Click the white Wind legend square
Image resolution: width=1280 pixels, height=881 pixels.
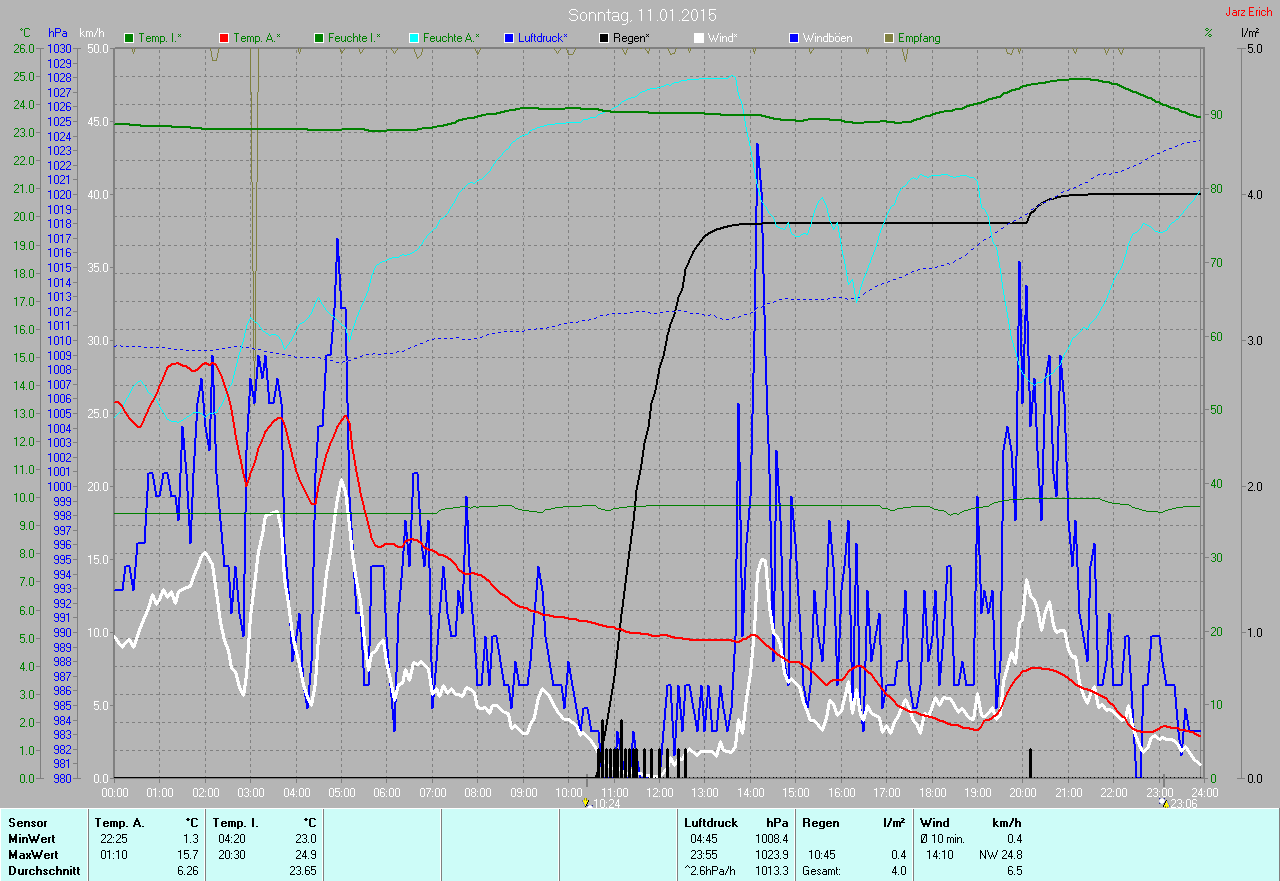pos(699,38)
